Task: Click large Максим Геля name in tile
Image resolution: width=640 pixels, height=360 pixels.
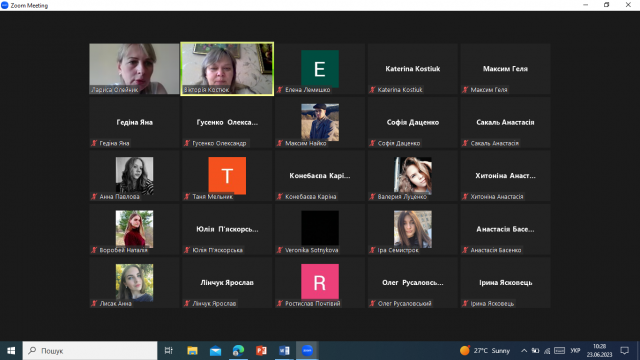Action: coord(505,69)
